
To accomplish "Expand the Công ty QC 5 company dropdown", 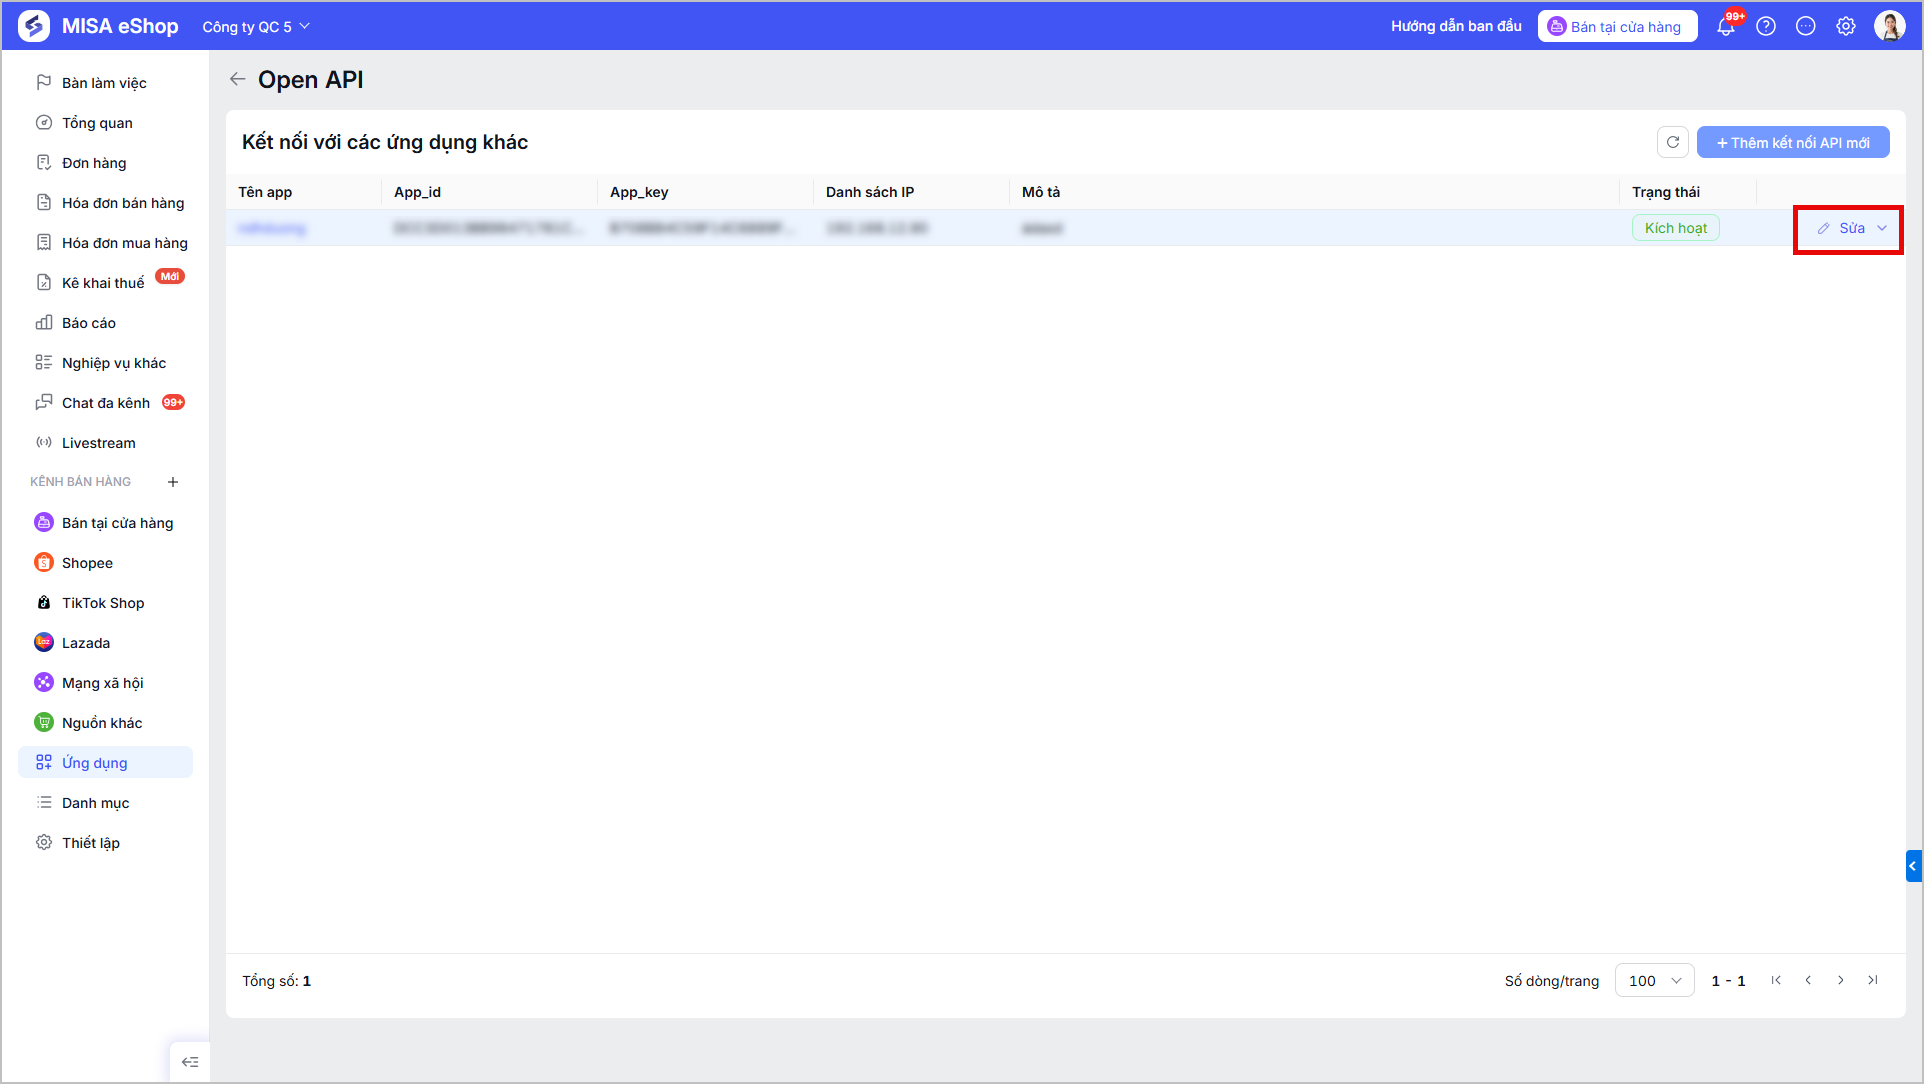I will point(256,27).
